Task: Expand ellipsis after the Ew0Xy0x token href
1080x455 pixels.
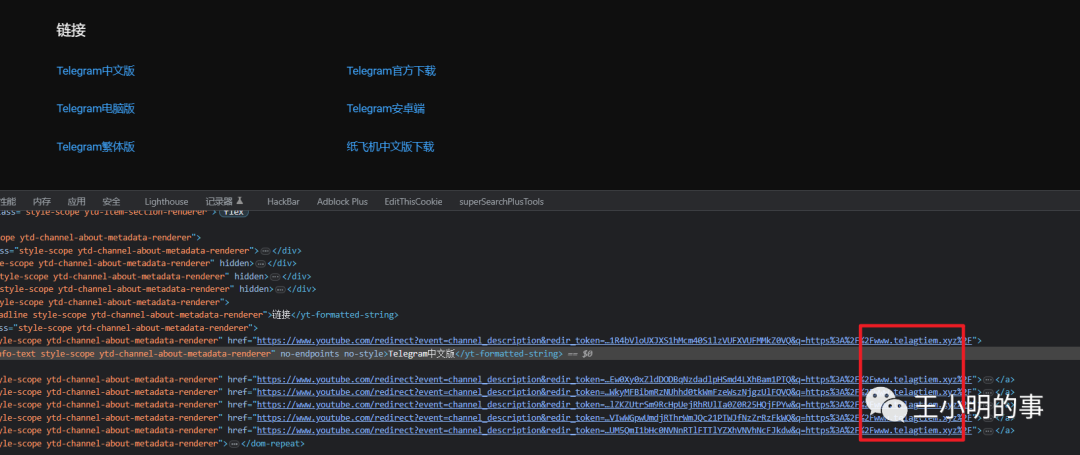Action: (x=988, y=379)
